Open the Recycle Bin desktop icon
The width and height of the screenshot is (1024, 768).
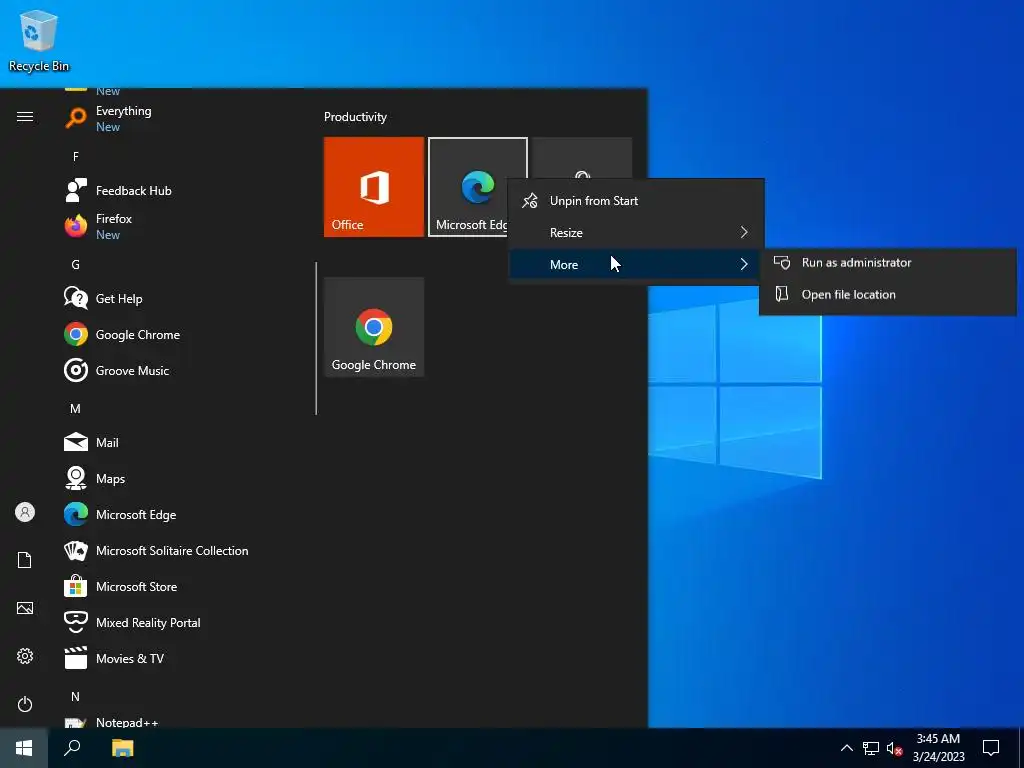[39, 40]
